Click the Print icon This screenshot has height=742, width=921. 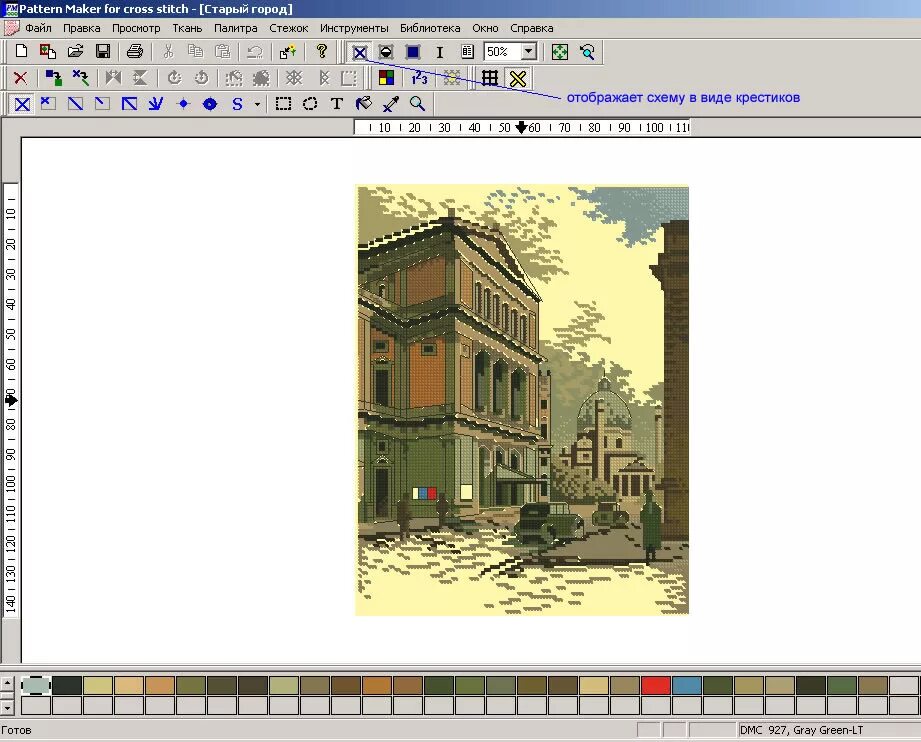pyautogui.click(x=135, y=52)
